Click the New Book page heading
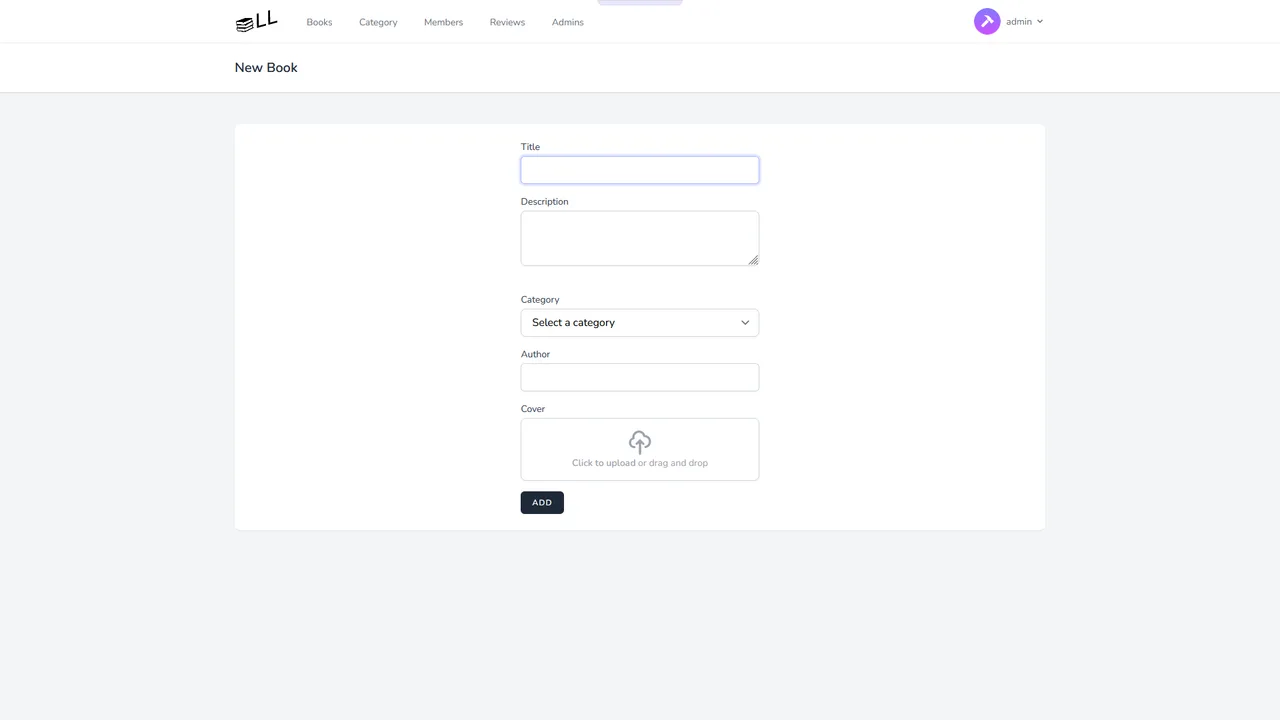1280x720 pixels. click(x=266, y=68)
